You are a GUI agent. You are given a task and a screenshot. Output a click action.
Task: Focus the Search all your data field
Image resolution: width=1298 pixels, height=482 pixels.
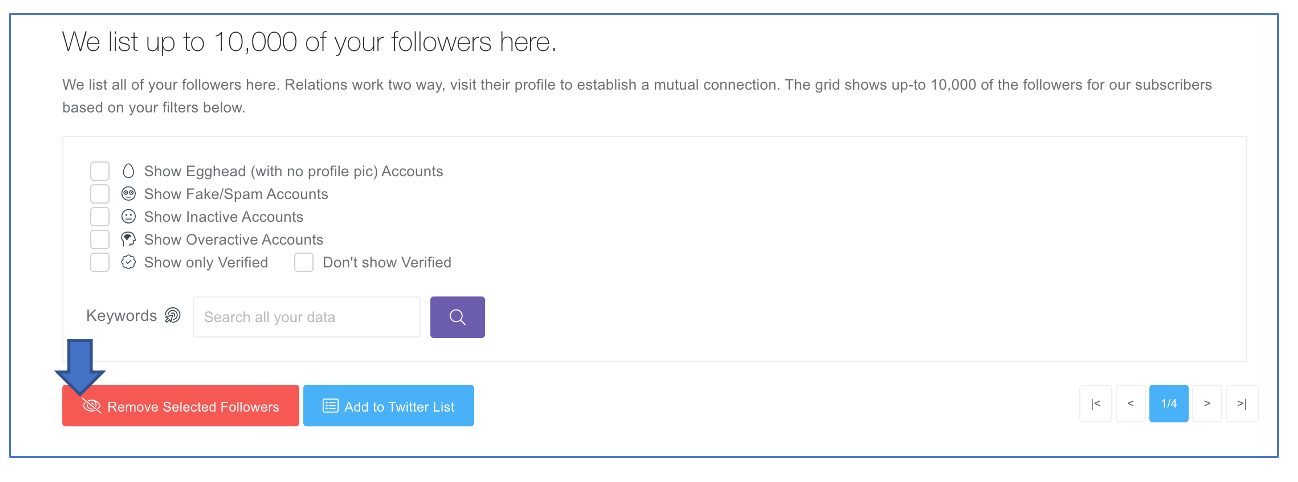(307, 317)
